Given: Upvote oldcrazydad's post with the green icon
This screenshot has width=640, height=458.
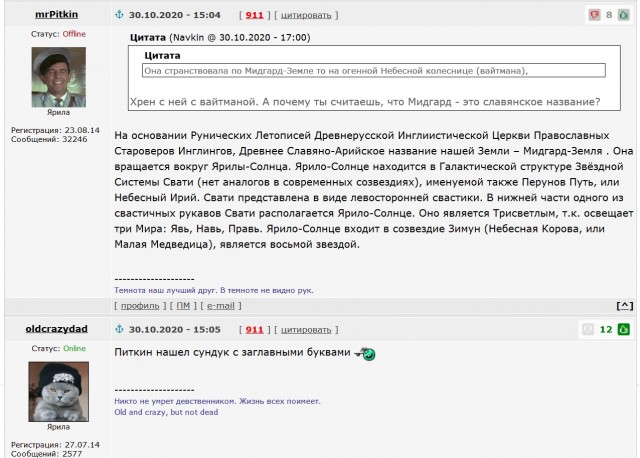Looking at the screenshot, I should point(624,329).
